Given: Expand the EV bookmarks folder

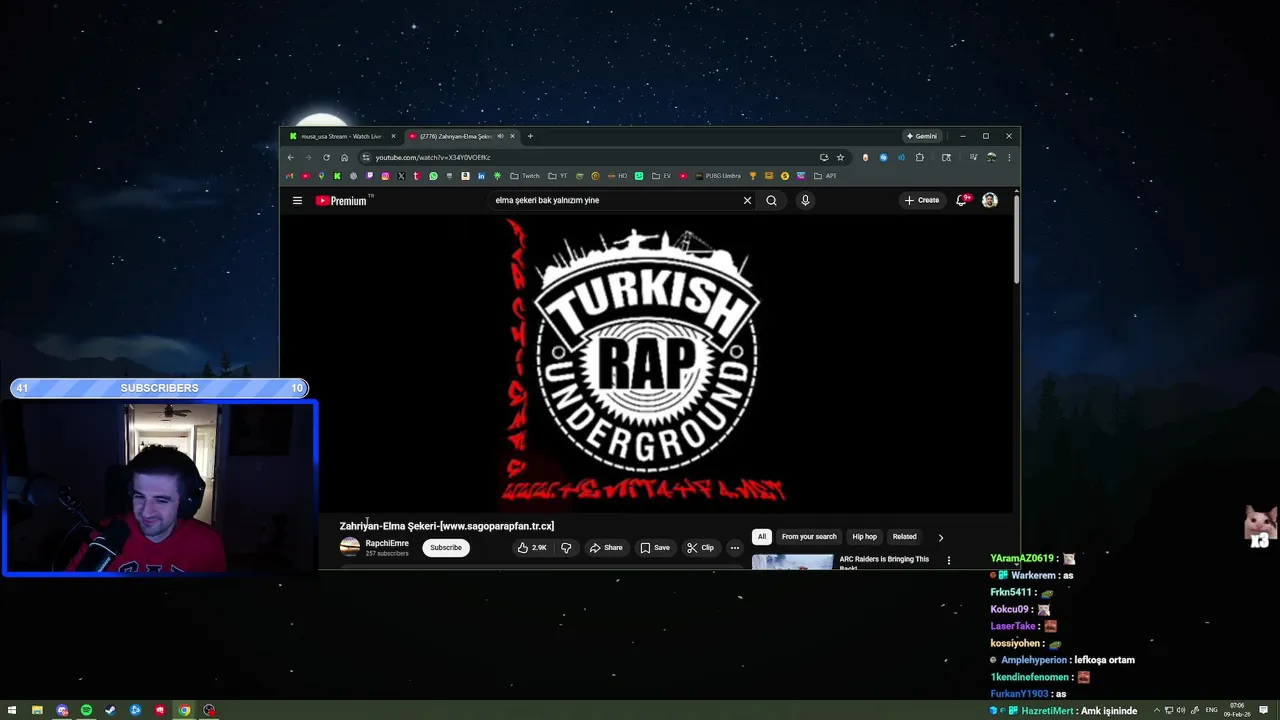Looking at the screenshot, I should pyautogui.click(x=661, y=176).
